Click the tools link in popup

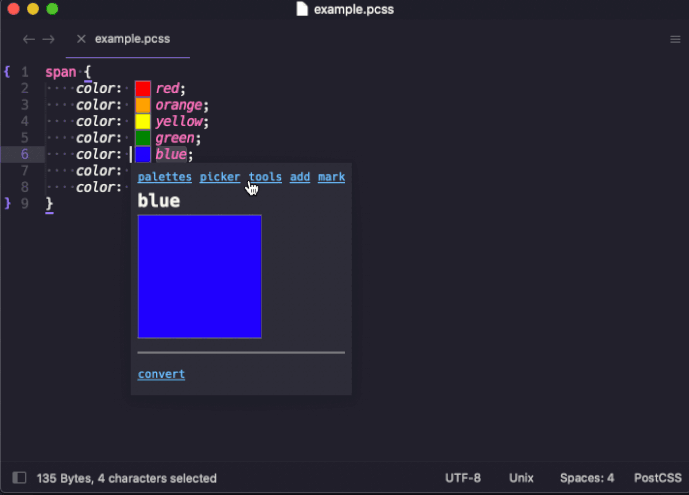tap(265, 177)
